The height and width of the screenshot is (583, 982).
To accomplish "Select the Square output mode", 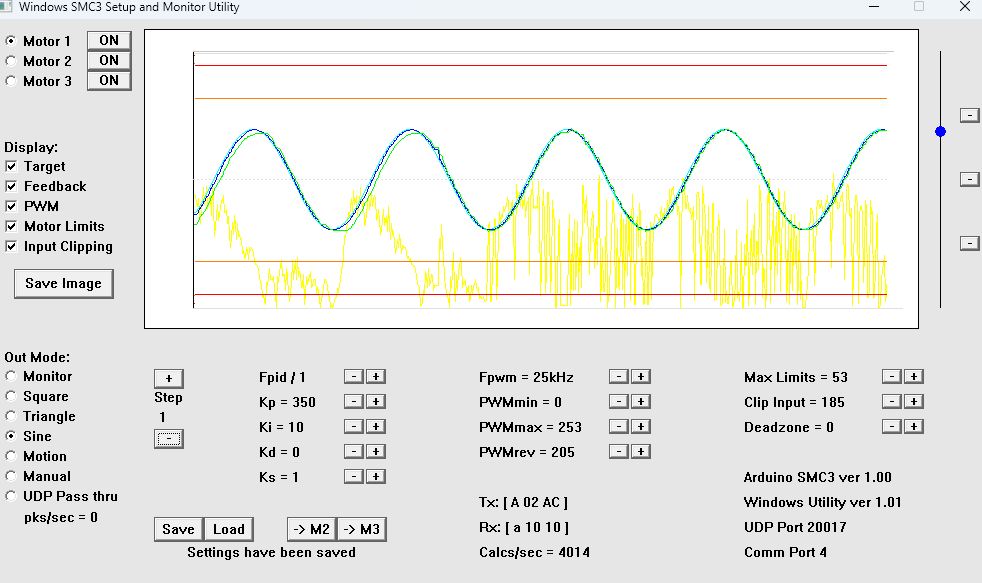I will [11, 396].
